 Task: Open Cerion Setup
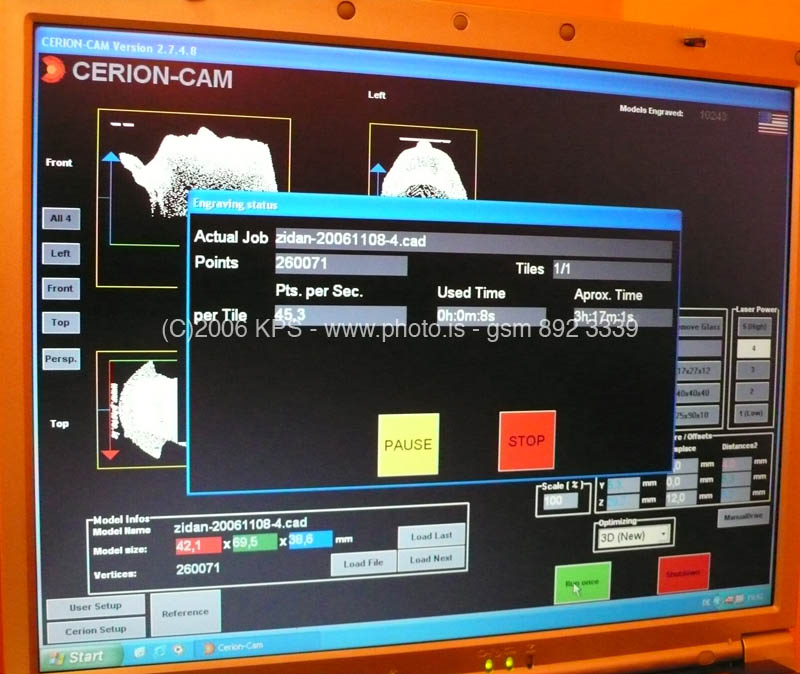coord(95,631)
